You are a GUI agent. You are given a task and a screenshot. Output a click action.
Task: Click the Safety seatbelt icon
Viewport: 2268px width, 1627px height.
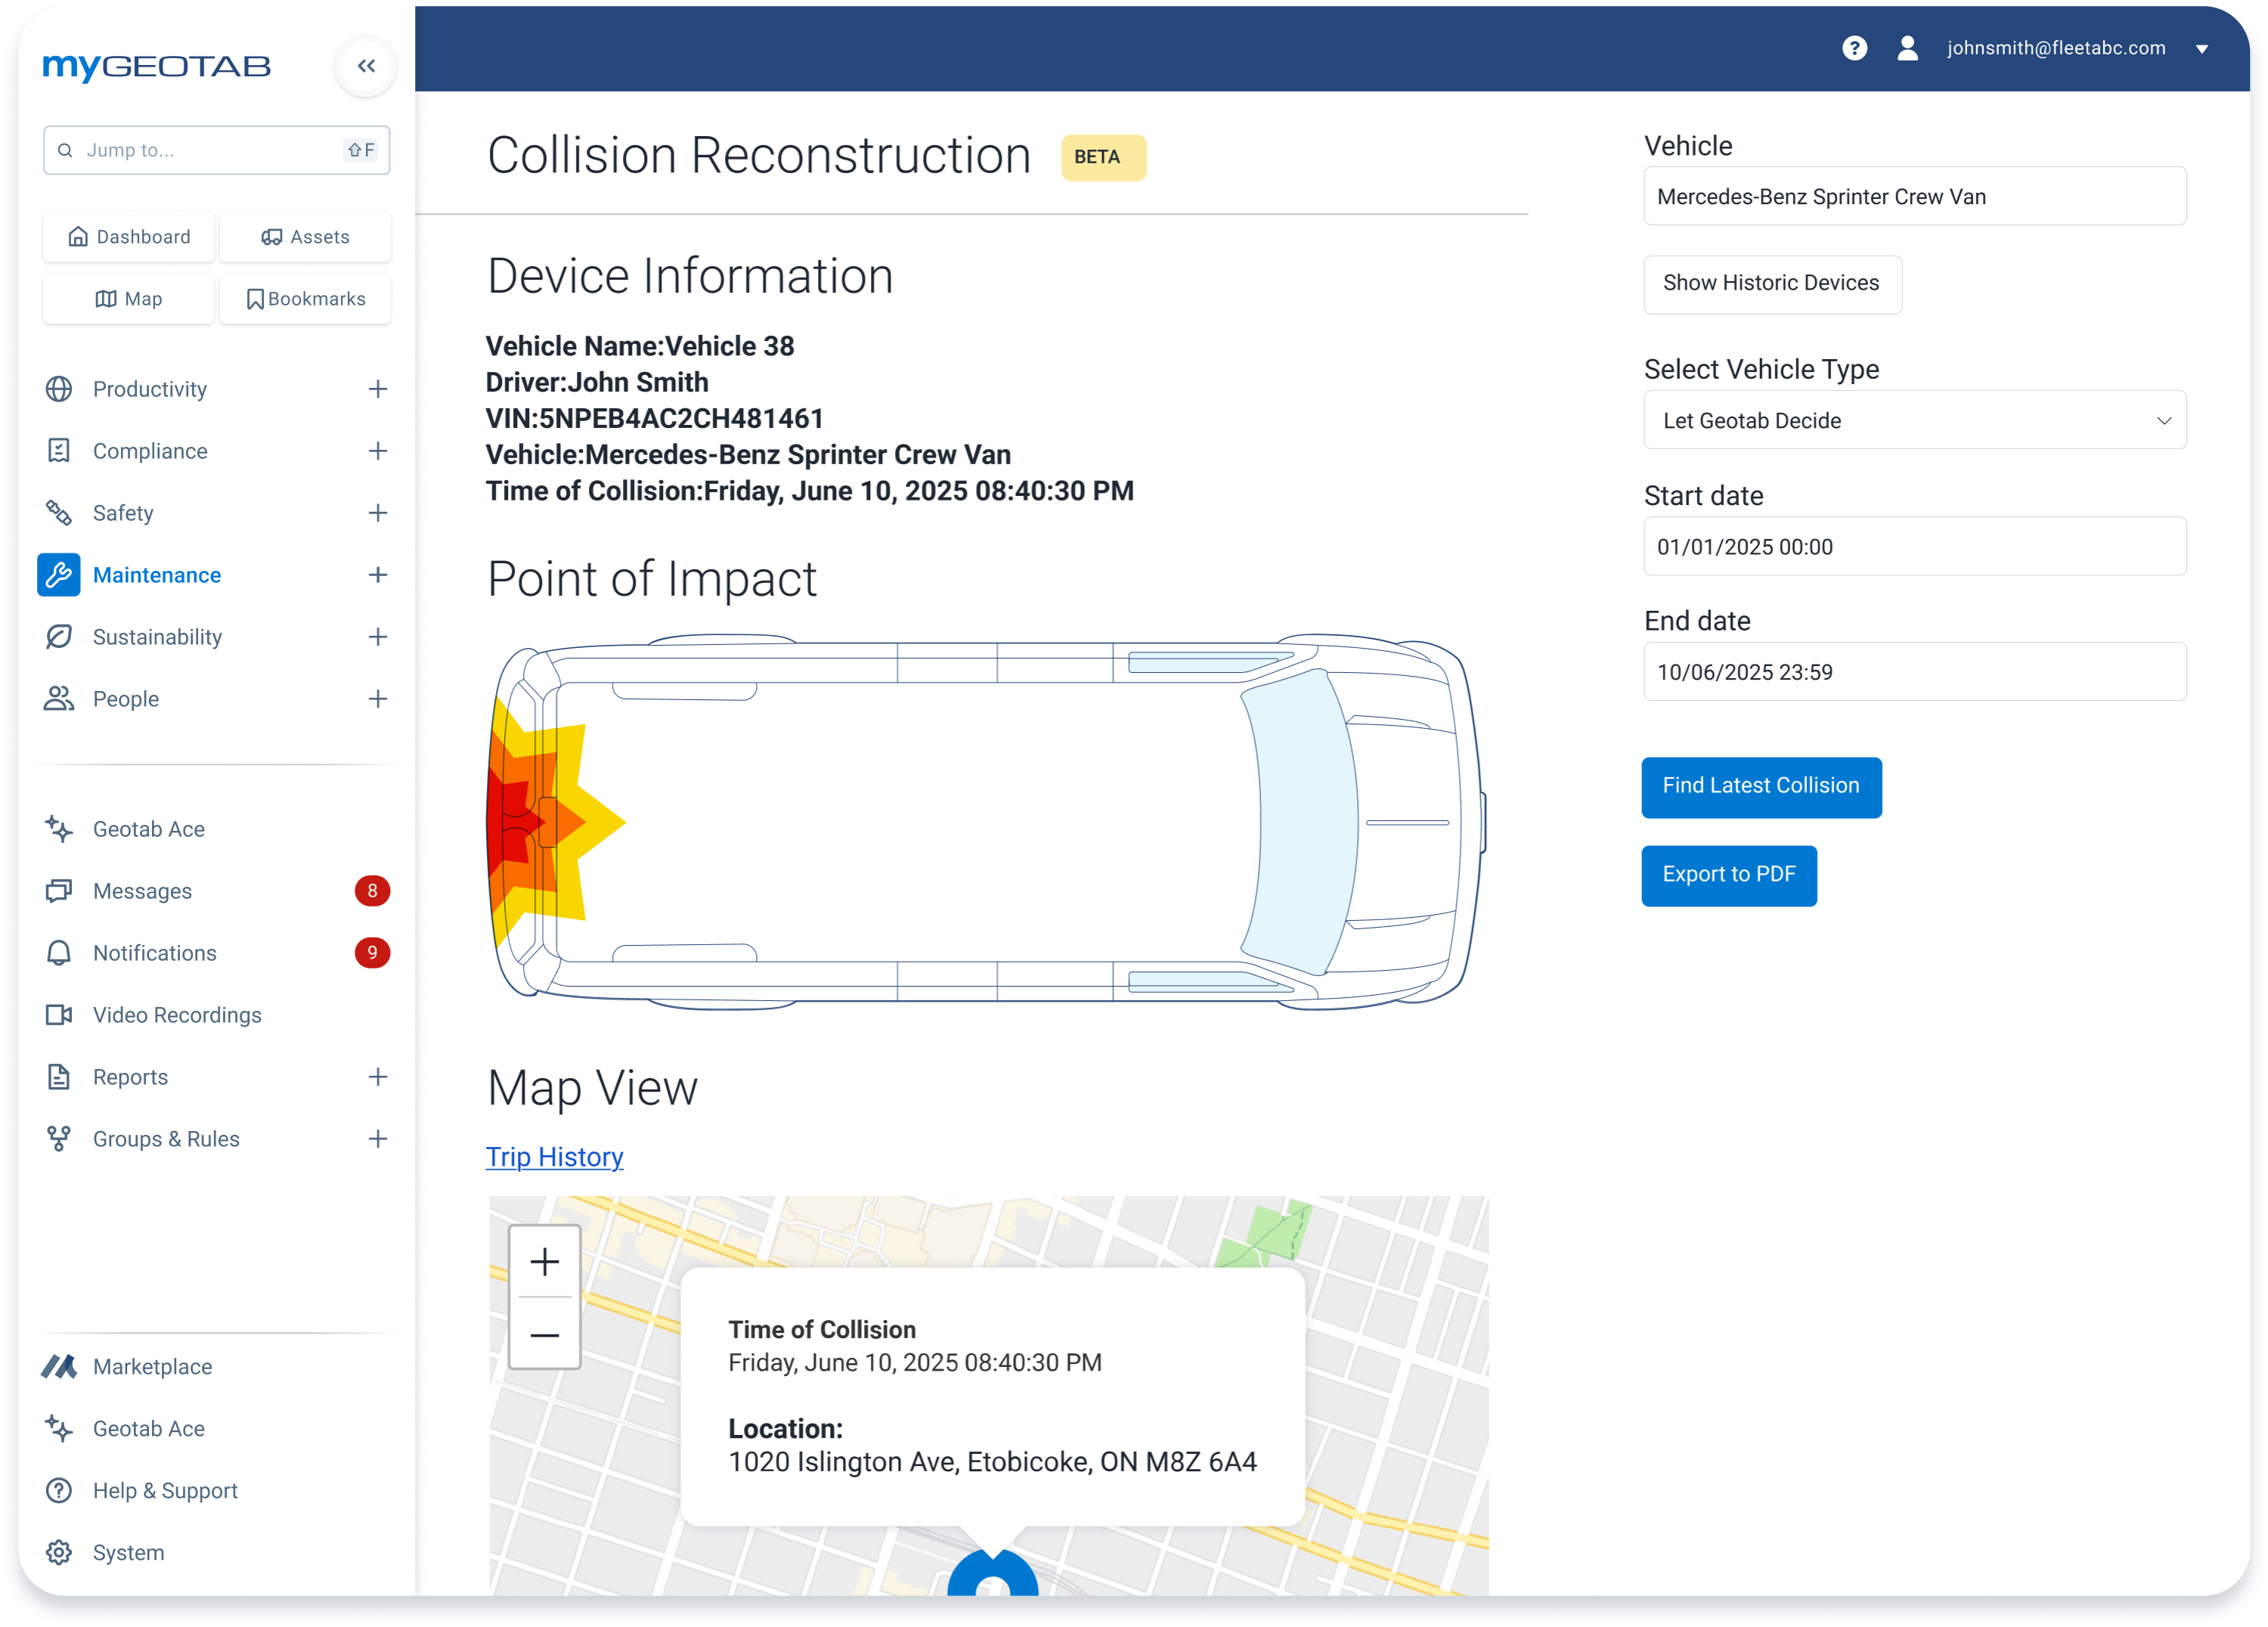coord(59,513)
